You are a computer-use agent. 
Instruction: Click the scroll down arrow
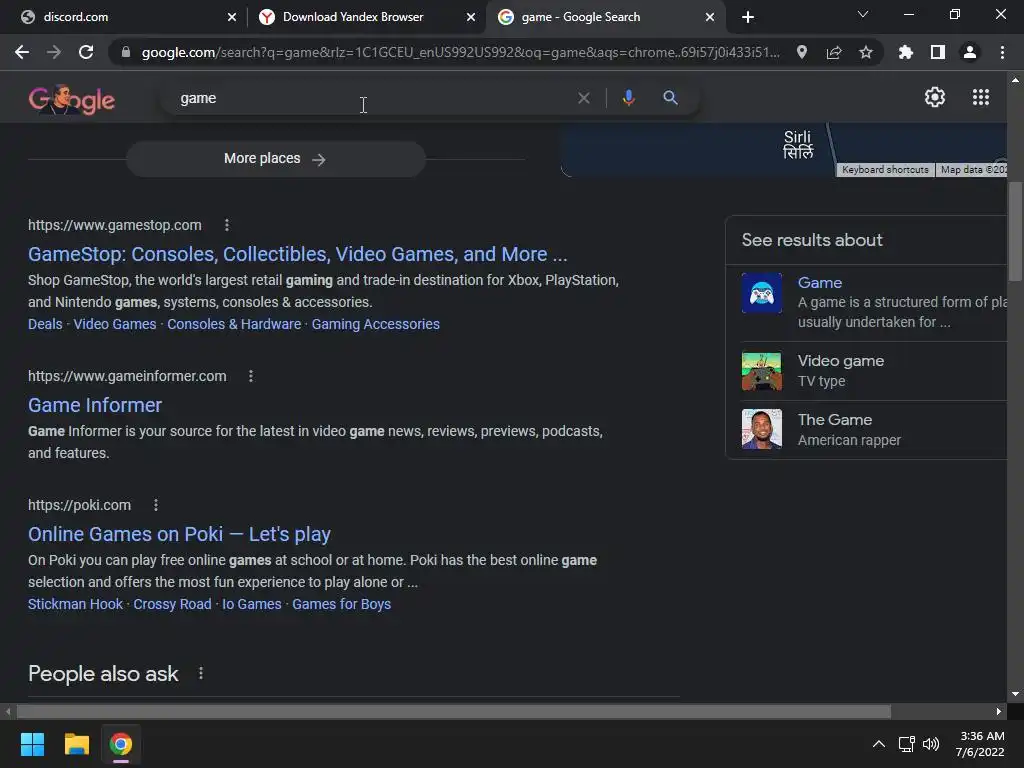(x=1015, y=694)
